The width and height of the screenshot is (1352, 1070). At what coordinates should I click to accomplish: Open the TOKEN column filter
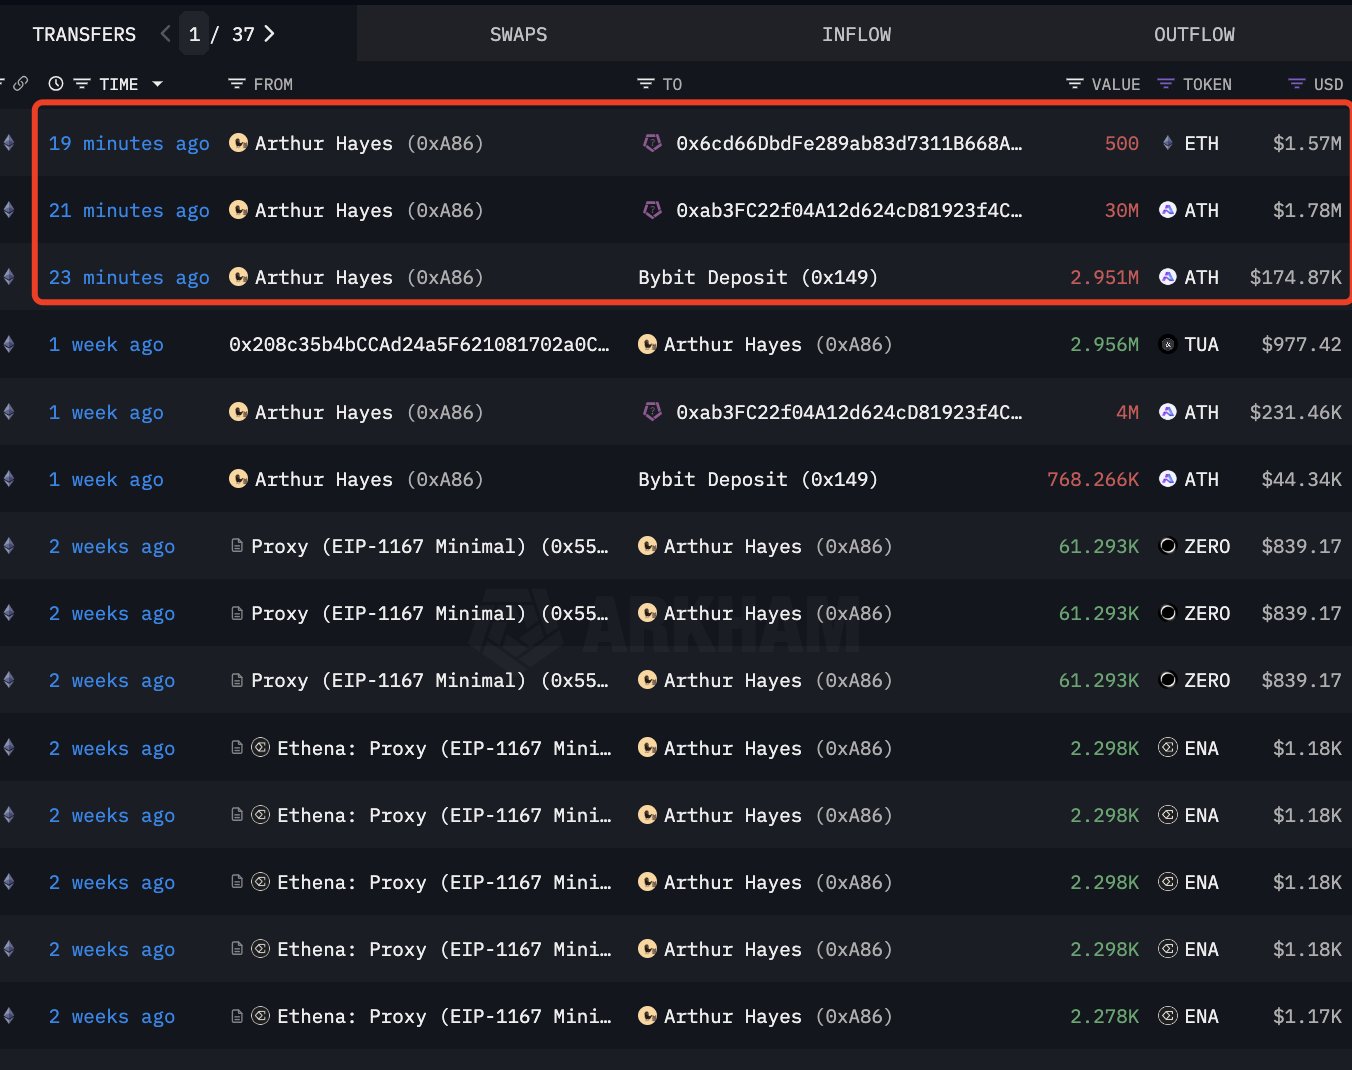tap(1166, 84)
